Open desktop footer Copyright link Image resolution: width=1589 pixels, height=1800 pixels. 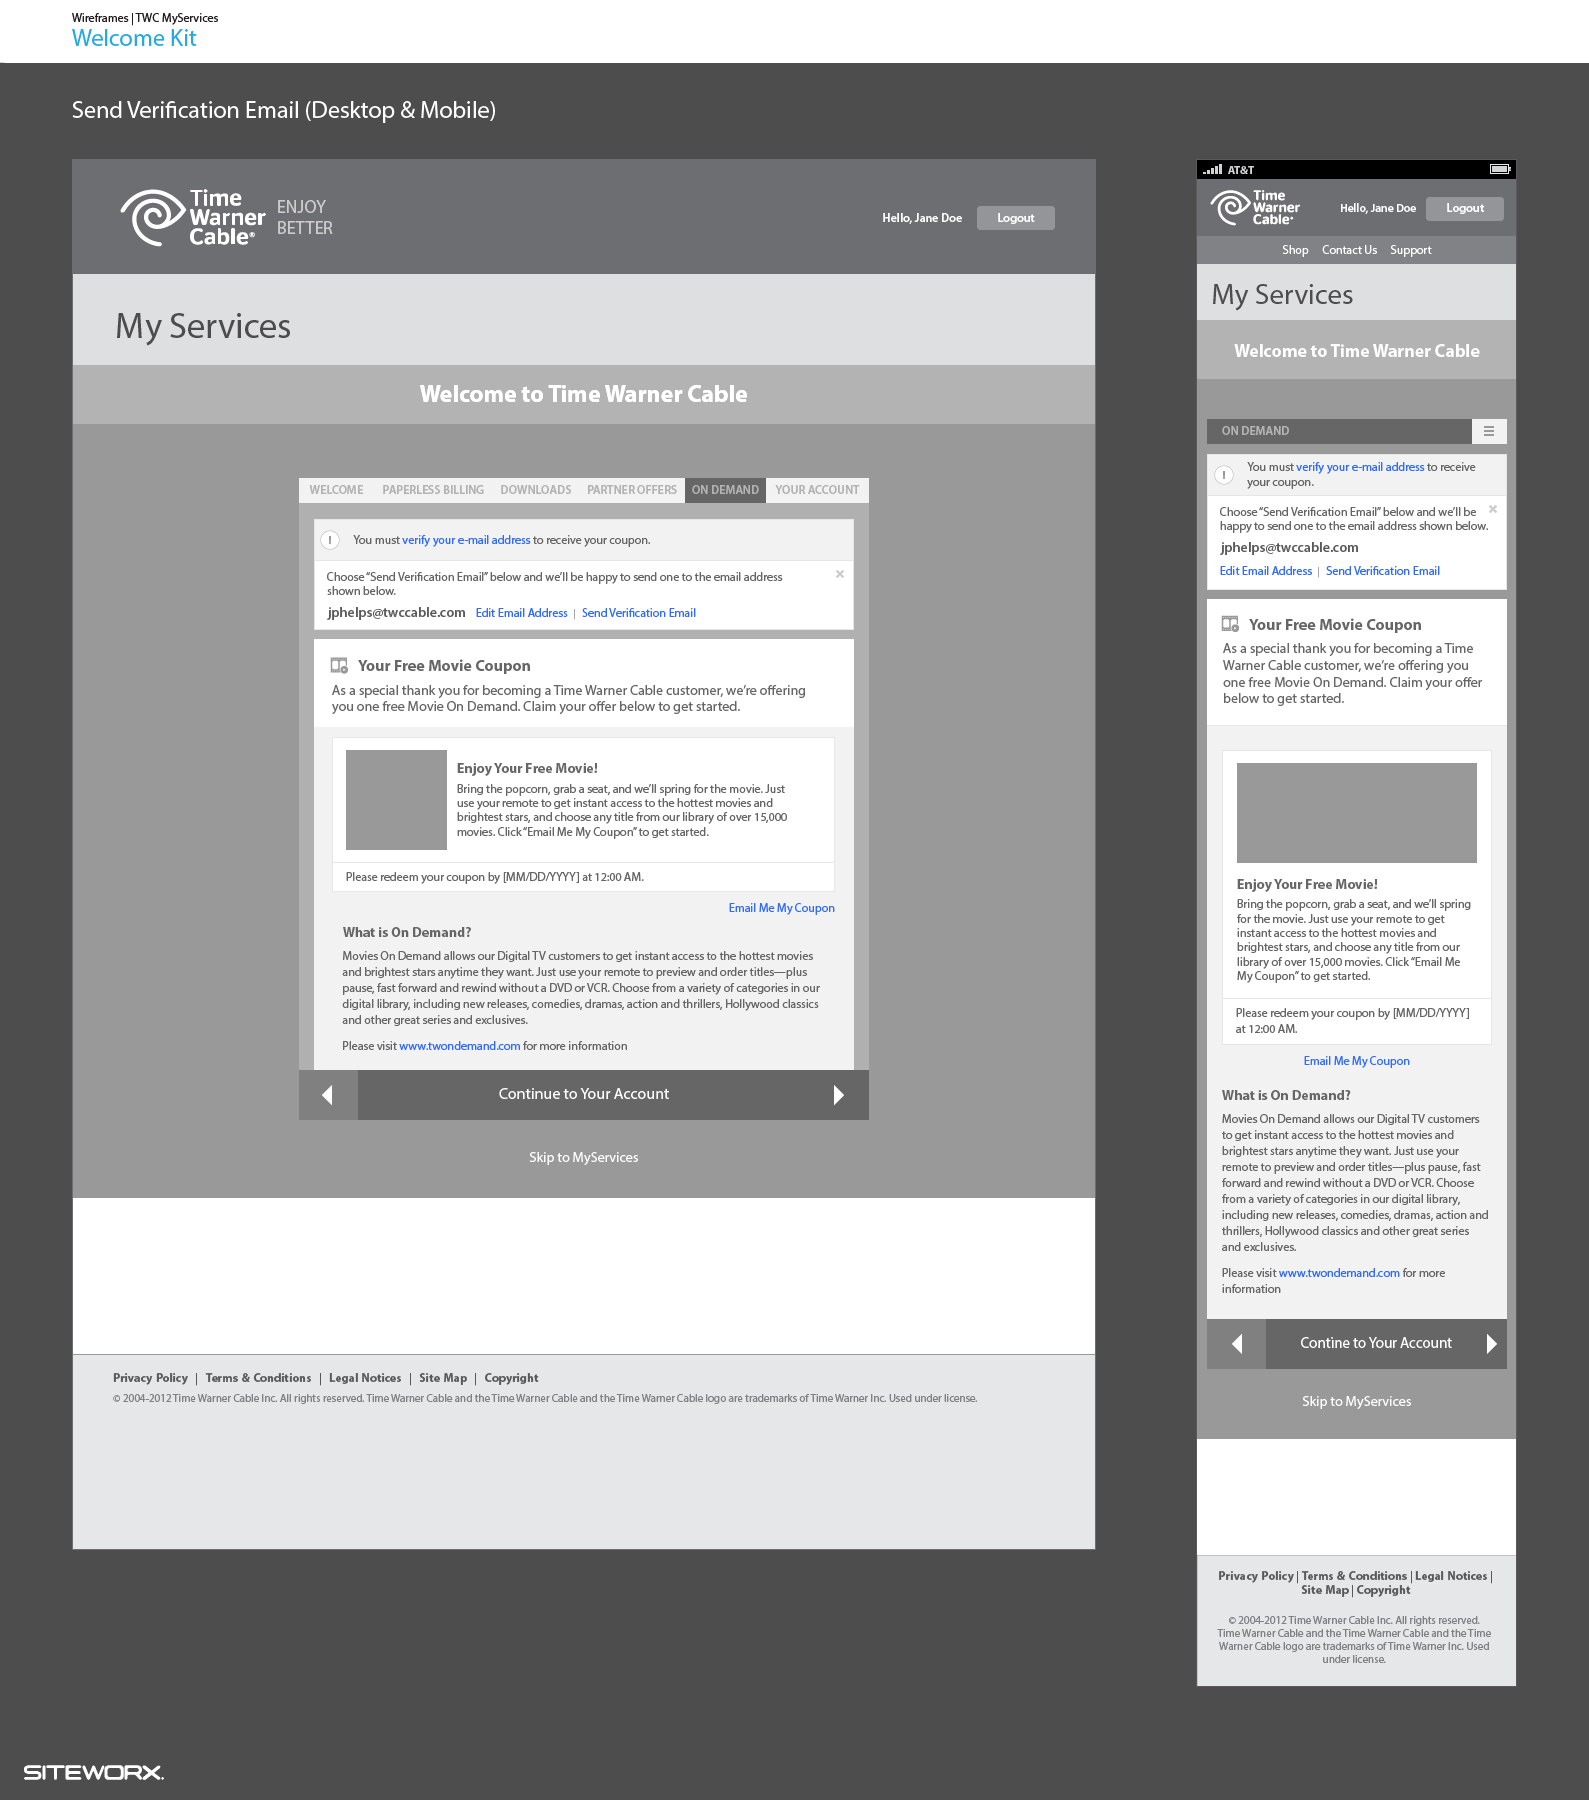pos(511,1378)
